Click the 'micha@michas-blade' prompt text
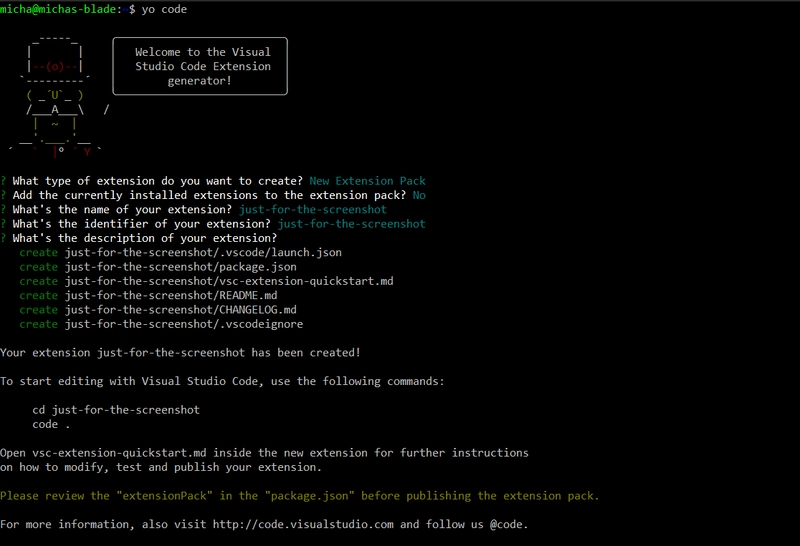The width and height of the screenshot is (800, 546). 58,9
